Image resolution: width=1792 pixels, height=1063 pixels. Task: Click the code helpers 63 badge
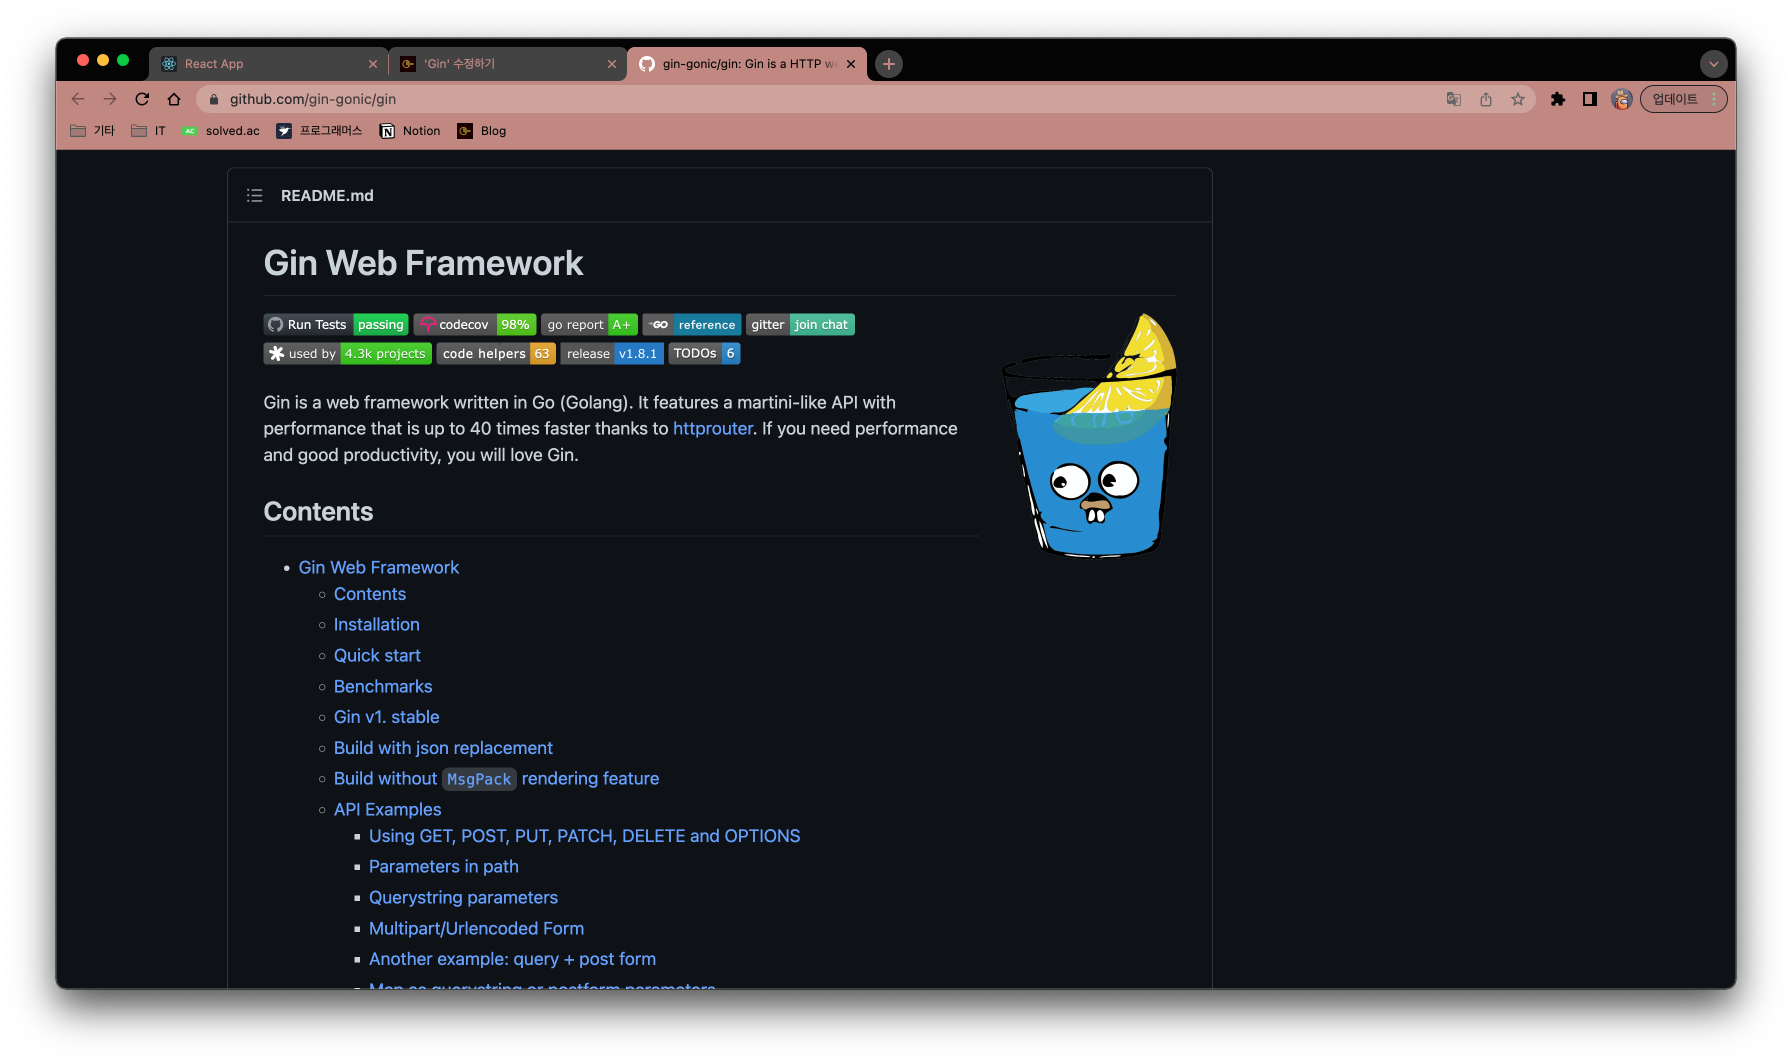coord(496,354)
